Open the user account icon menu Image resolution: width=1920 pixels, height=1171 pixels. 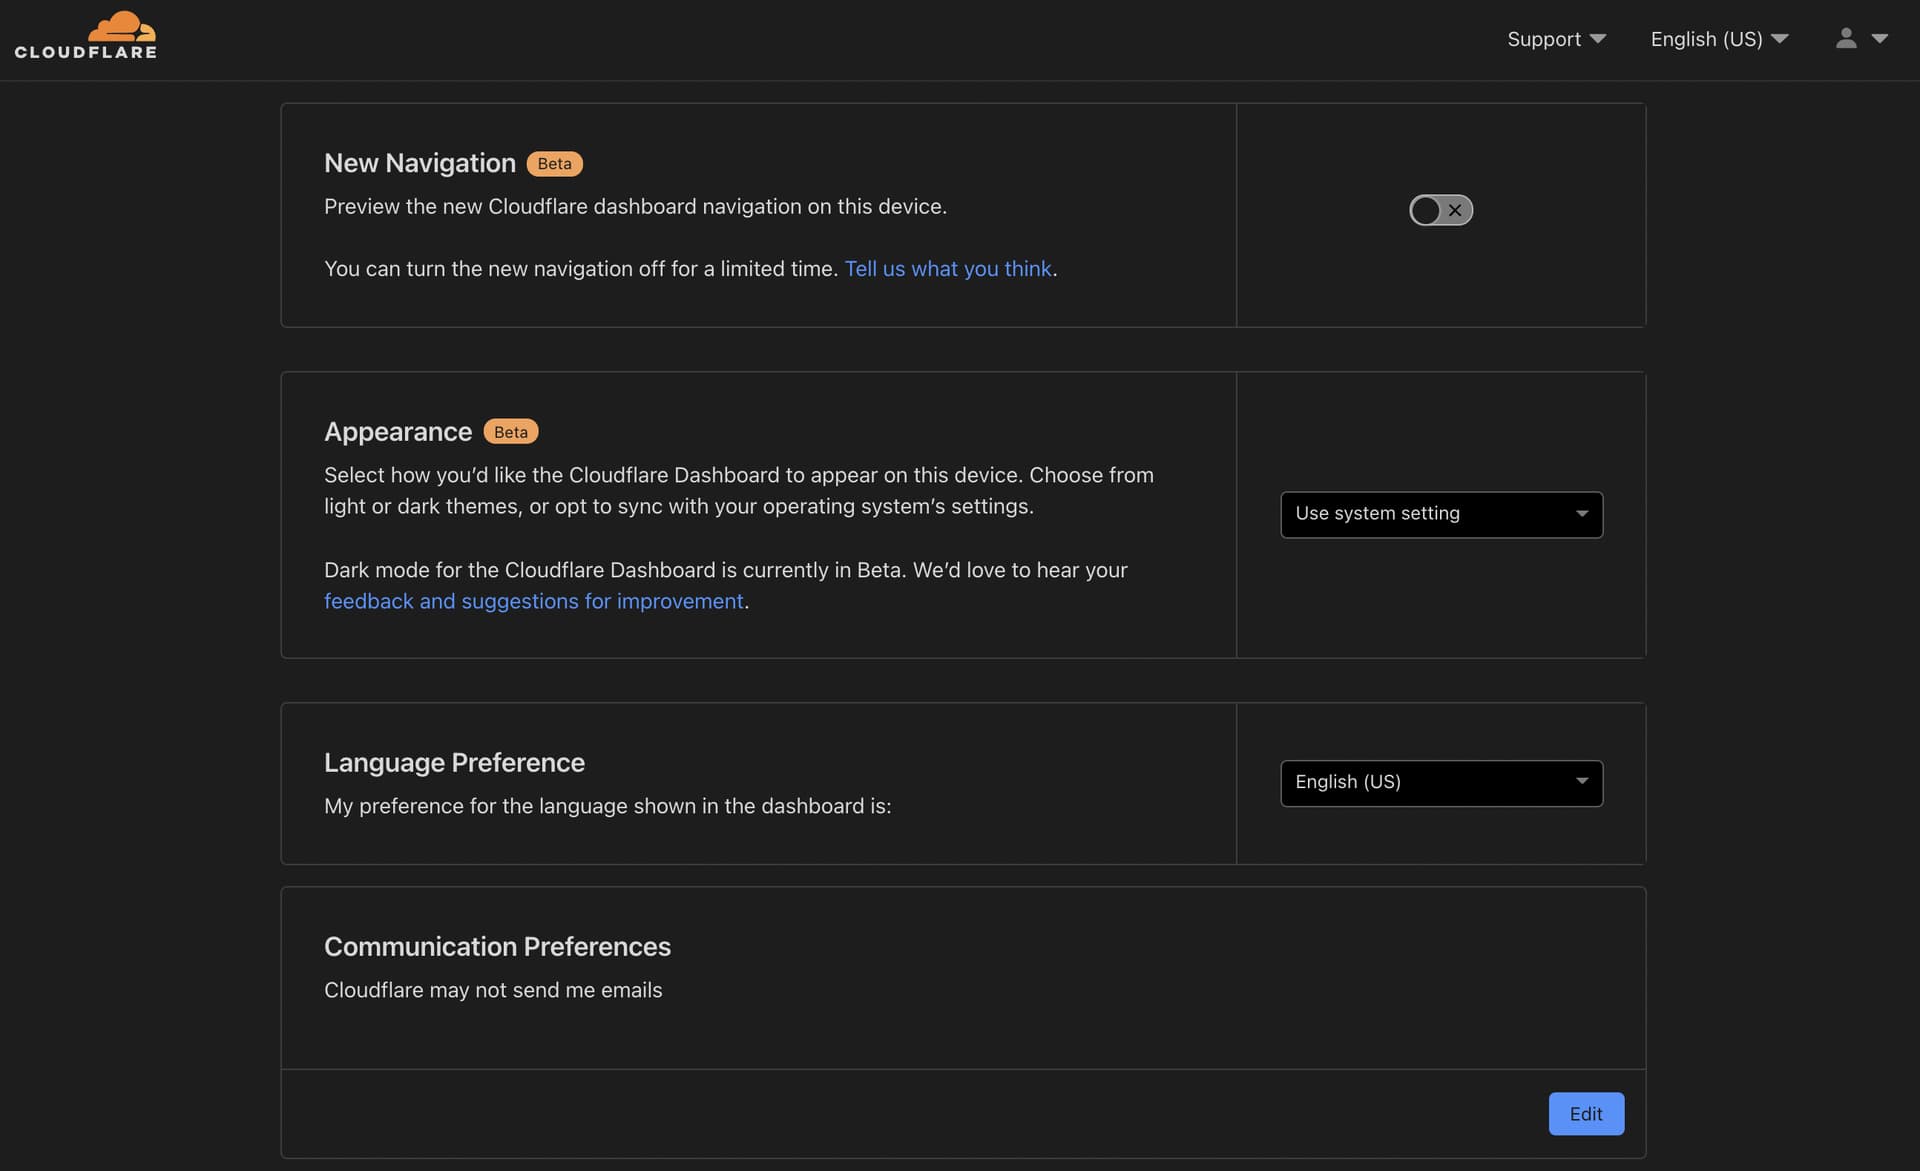(x=1846, y=38)
